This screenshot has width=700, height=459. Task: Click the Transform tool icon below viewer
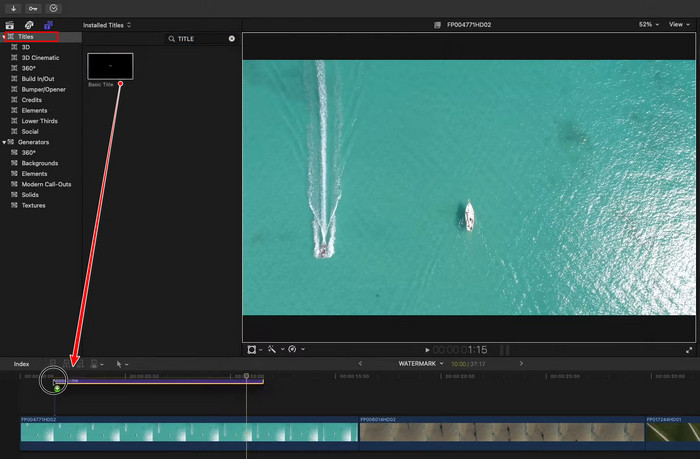[252, 350]
